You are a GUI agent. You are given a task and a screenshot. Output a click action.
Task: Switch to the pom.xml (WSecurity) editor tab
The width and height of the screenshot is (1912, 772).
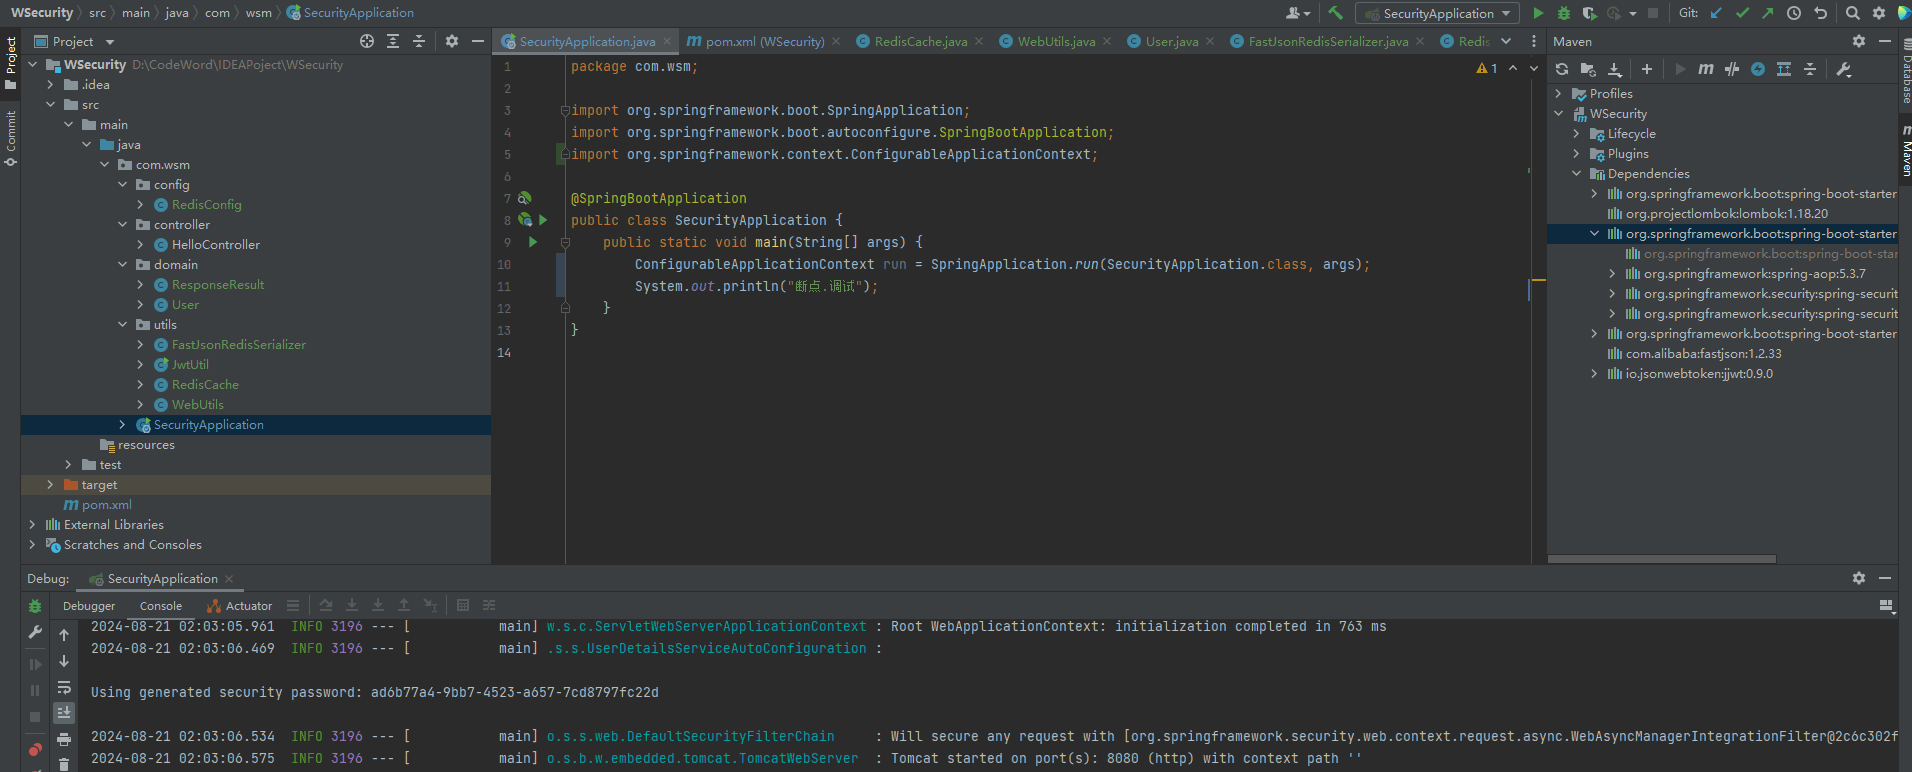tap(764, 41)
